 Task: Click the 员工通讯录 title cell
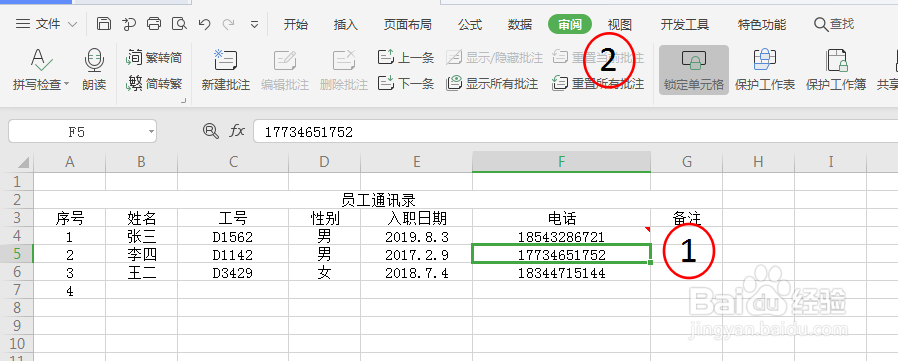(x=378, y=200)
